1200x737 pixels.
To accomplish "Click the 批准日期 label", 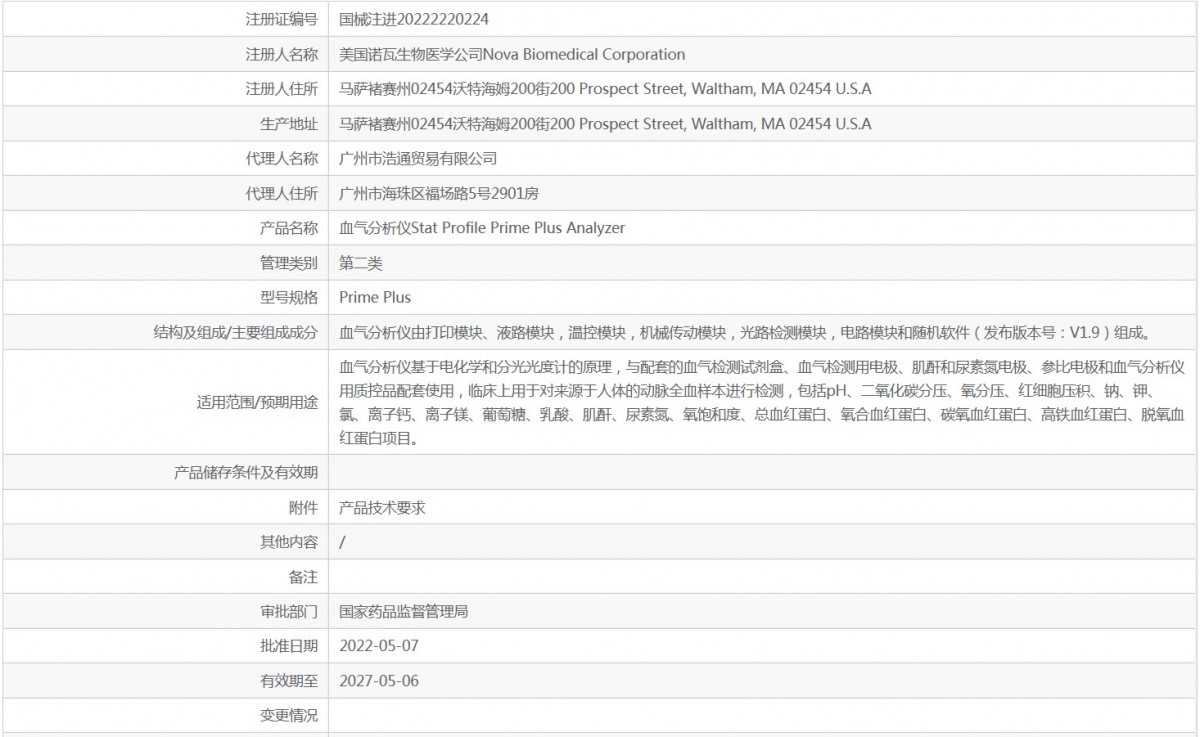I will (x=288, y=646).
